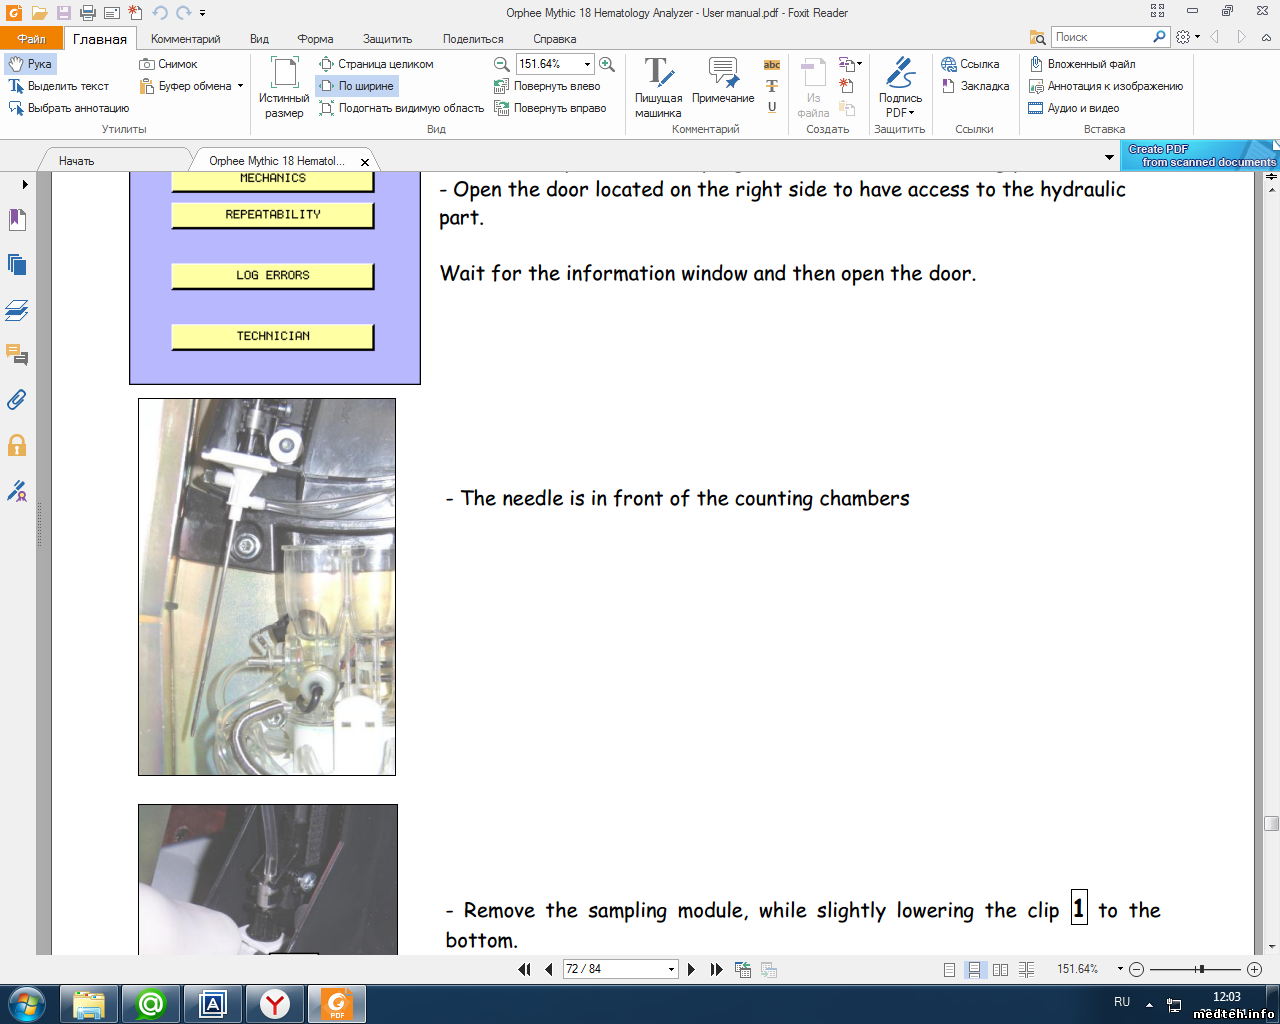Open the PDF Sign tool
This screenshot has height=1024, width=1280.
pos(900,86)
